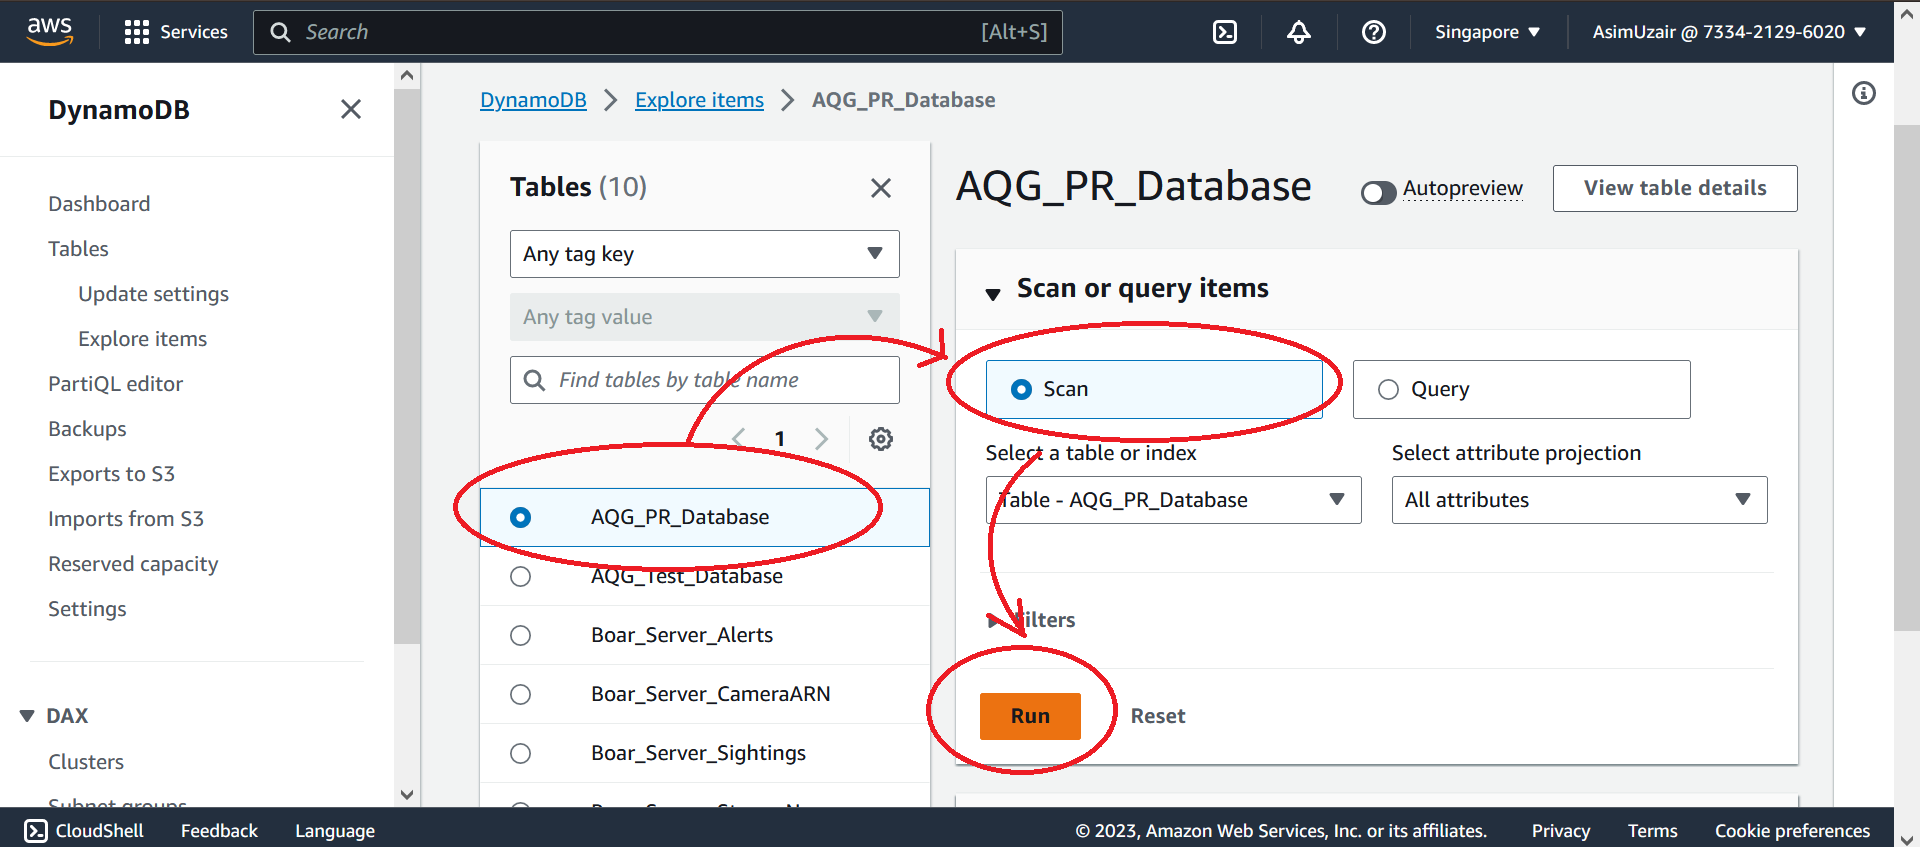Screen dimensions: 1920x847
Task: Open the attribute projection dropdown
Action: point(1580,500)
